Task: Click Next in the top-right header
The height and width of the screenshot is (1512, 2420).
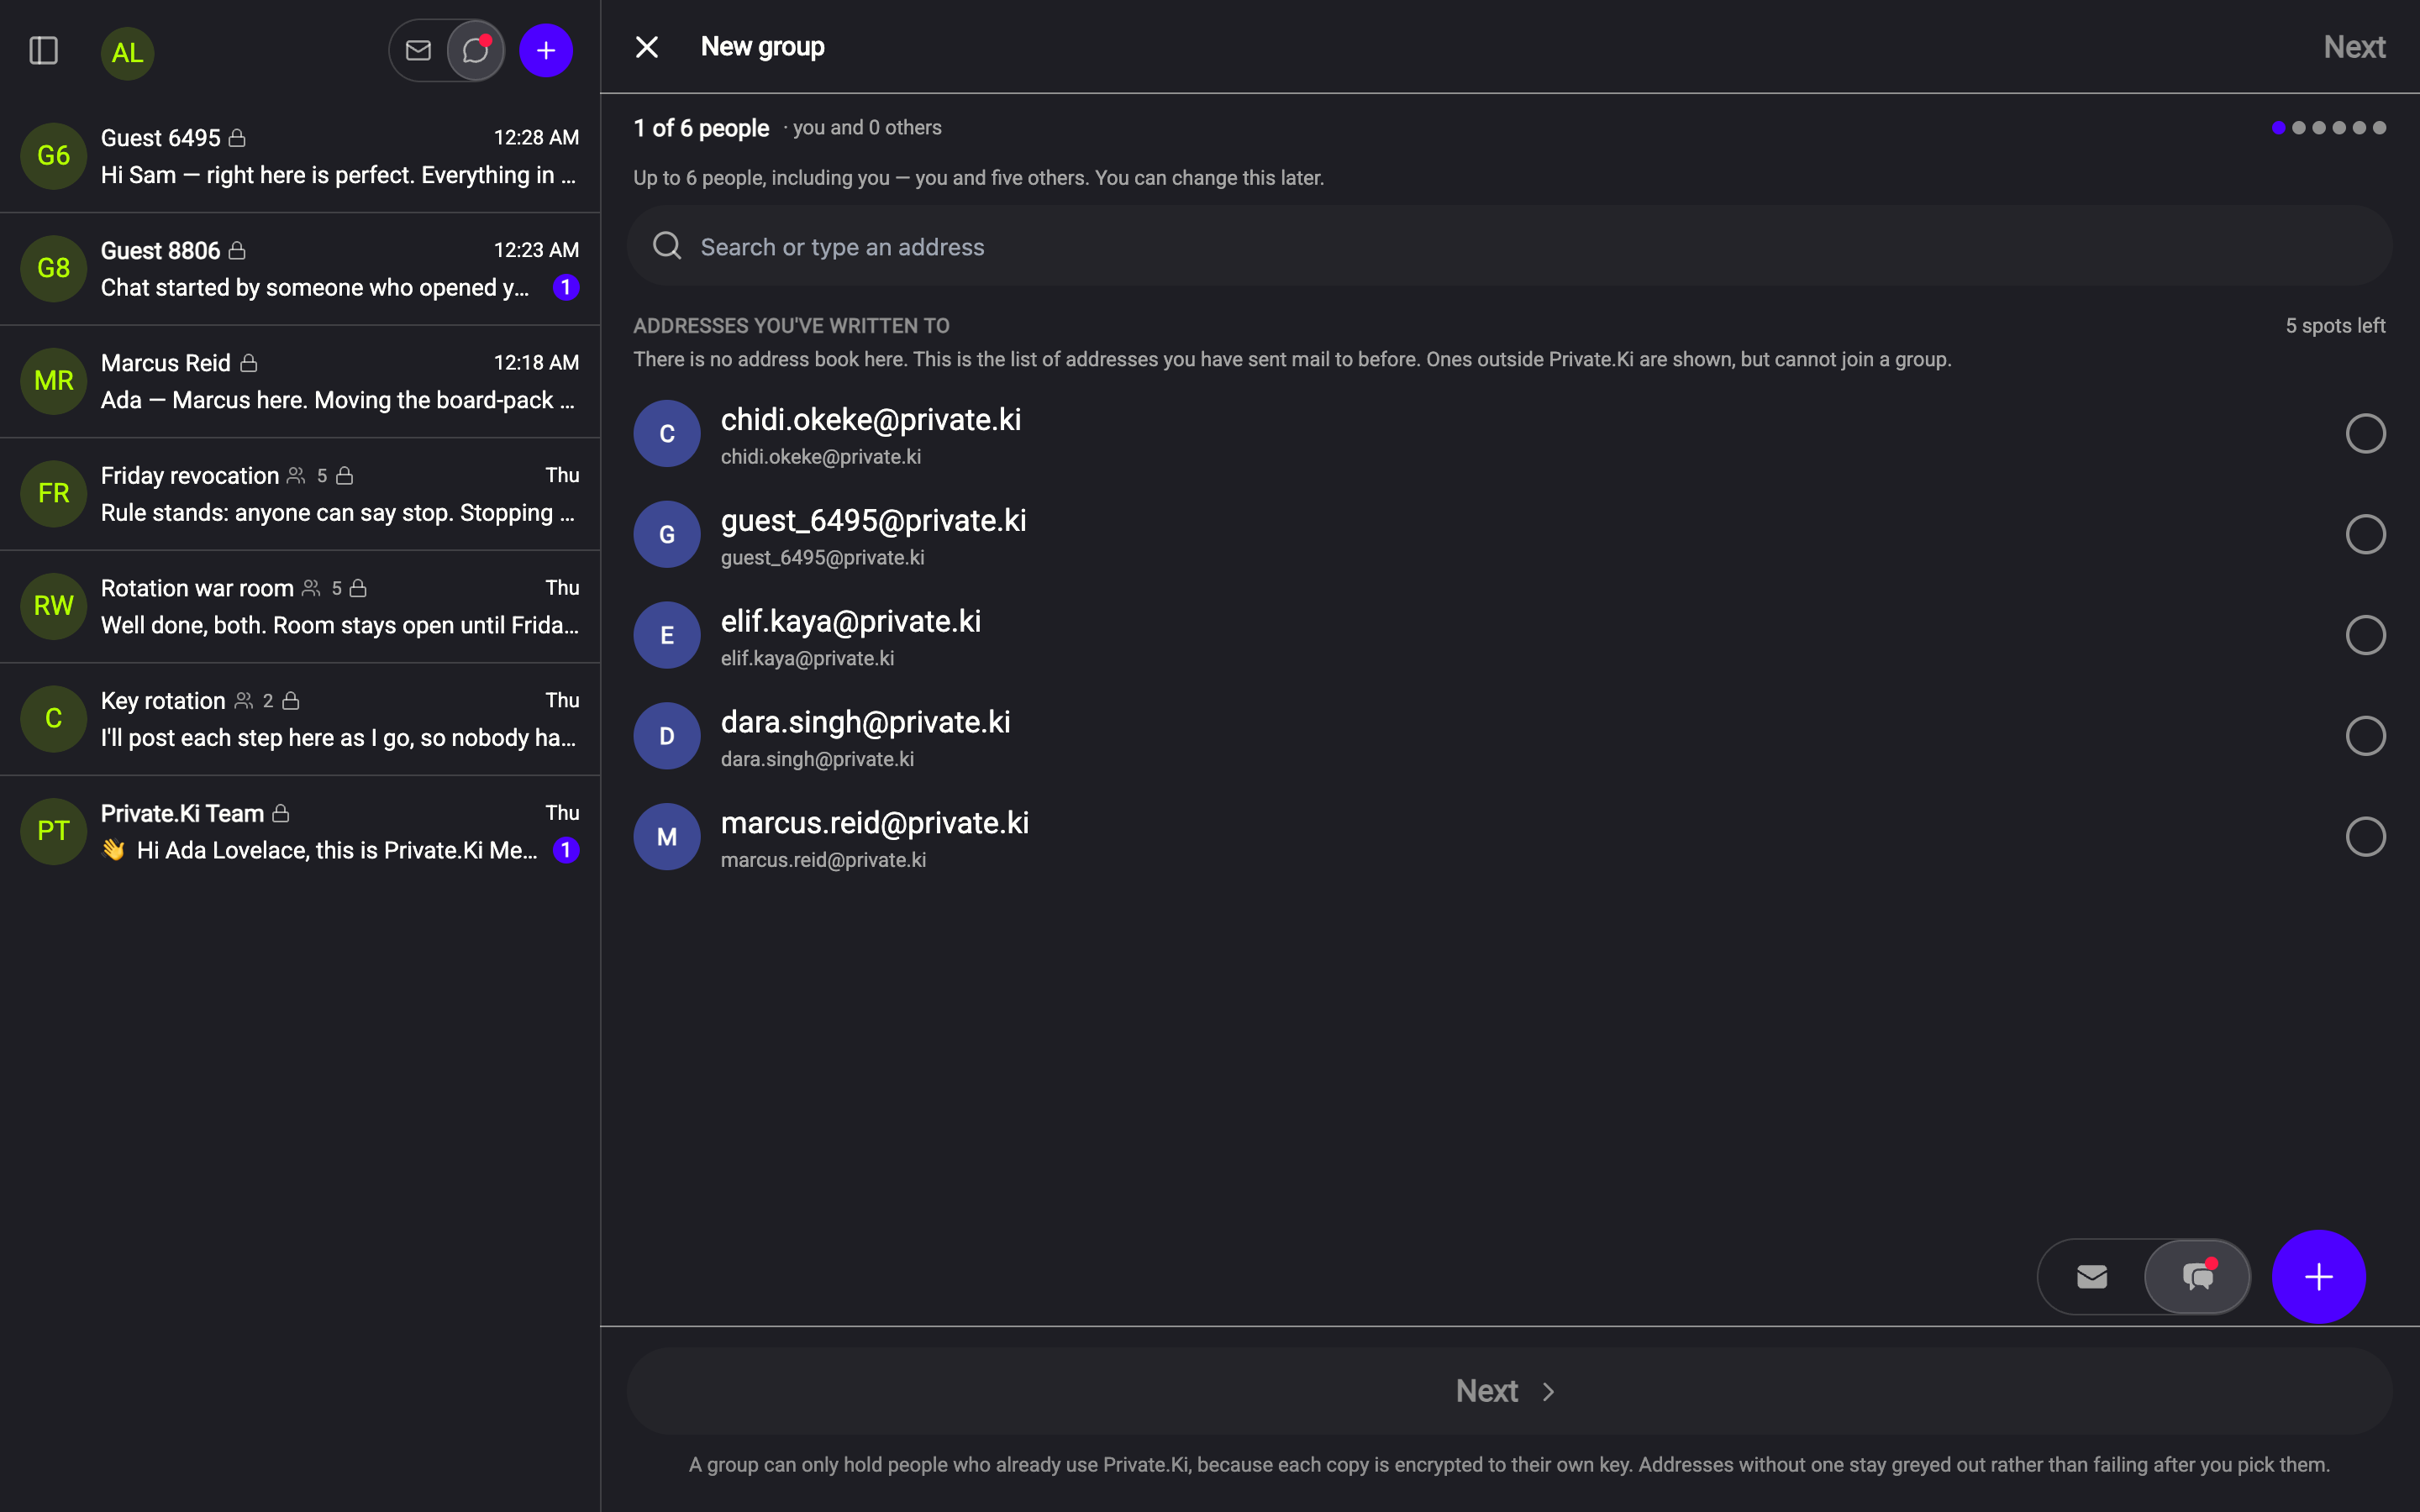Action: click(x=2354, y=47)
